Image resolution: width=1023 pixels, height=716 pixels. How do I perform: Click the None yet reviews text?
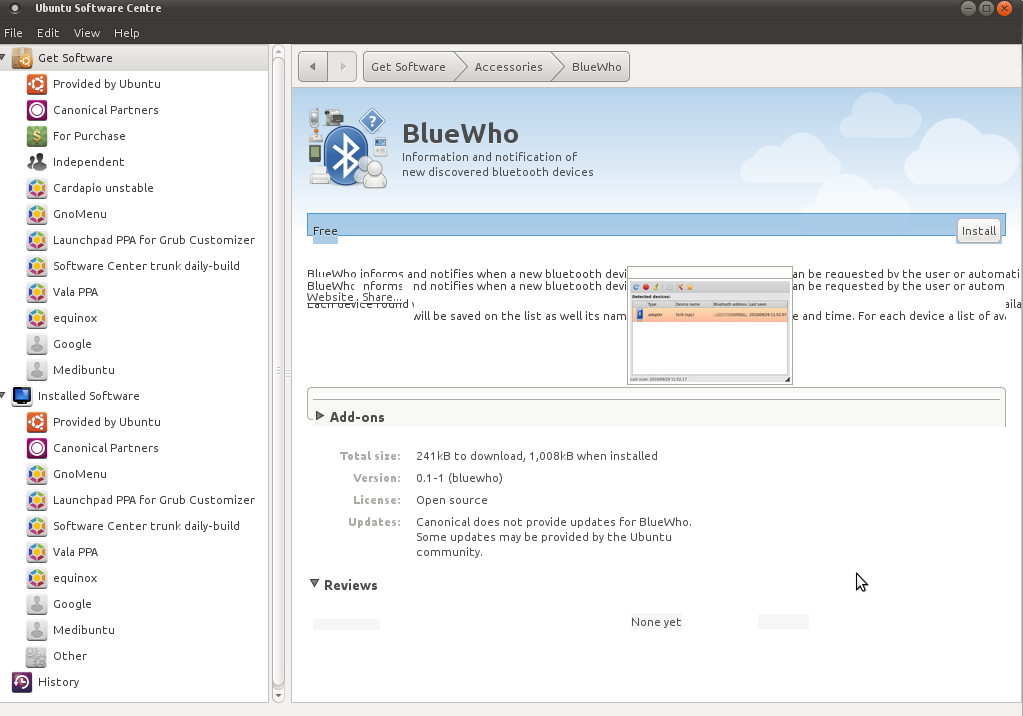point(656,622)
